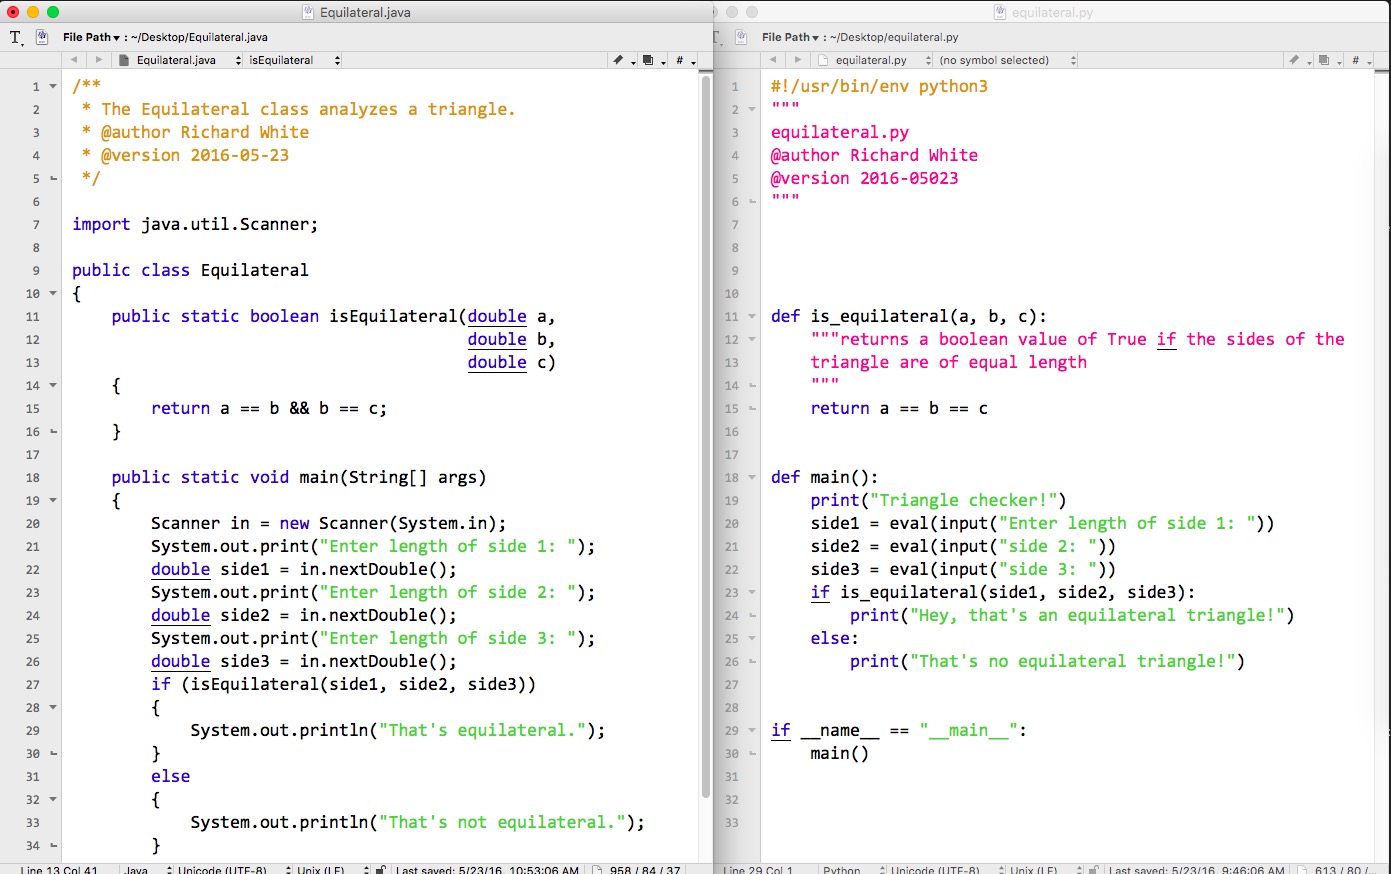
Task: Open Text Options icon in Equilateral.java toolbar
Action: (x=16, y=37)
